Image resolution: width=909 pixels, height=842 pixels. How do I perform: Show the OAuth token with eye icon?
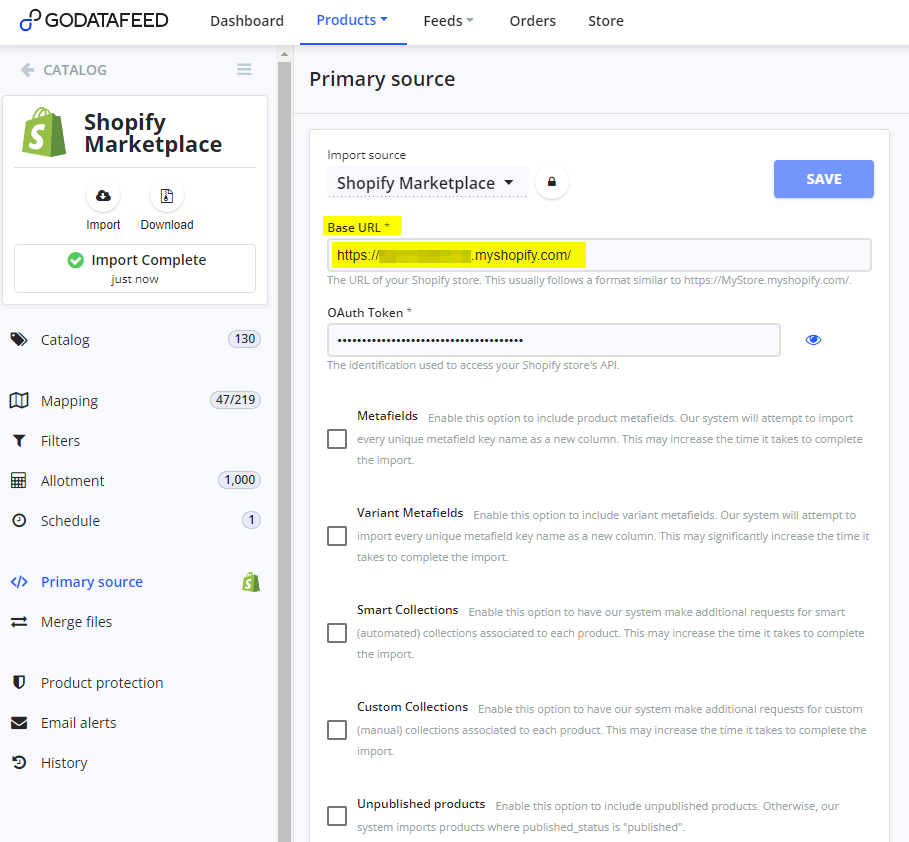coord(813,340)
